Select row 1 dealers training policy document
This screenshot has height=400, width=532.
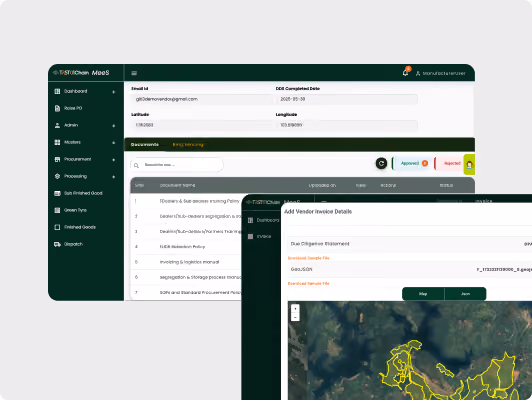[x=186, y=201]
